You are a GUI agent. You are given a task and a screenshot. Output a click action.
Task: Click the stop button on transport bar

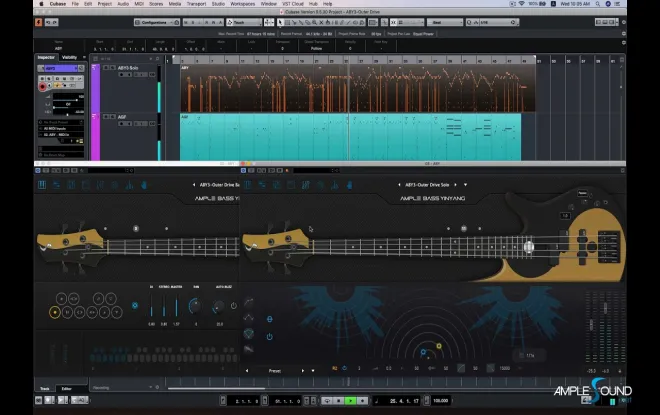338,401
